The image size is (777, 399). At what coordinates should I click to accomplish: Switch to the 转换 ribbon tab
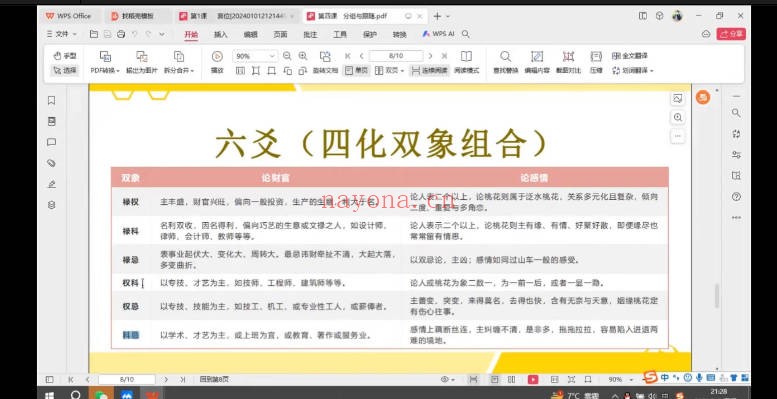pos(399,34)
